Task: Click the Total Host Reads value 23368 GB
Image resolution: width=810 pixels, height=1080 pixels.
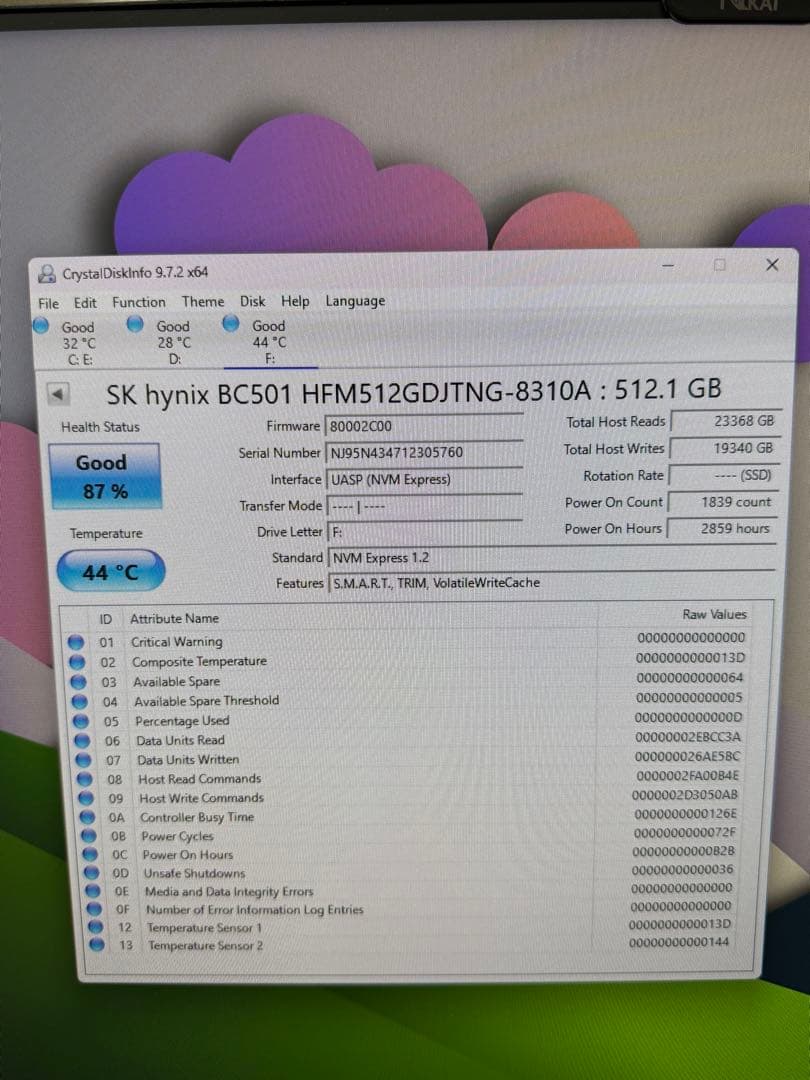Action: [725, 421]
